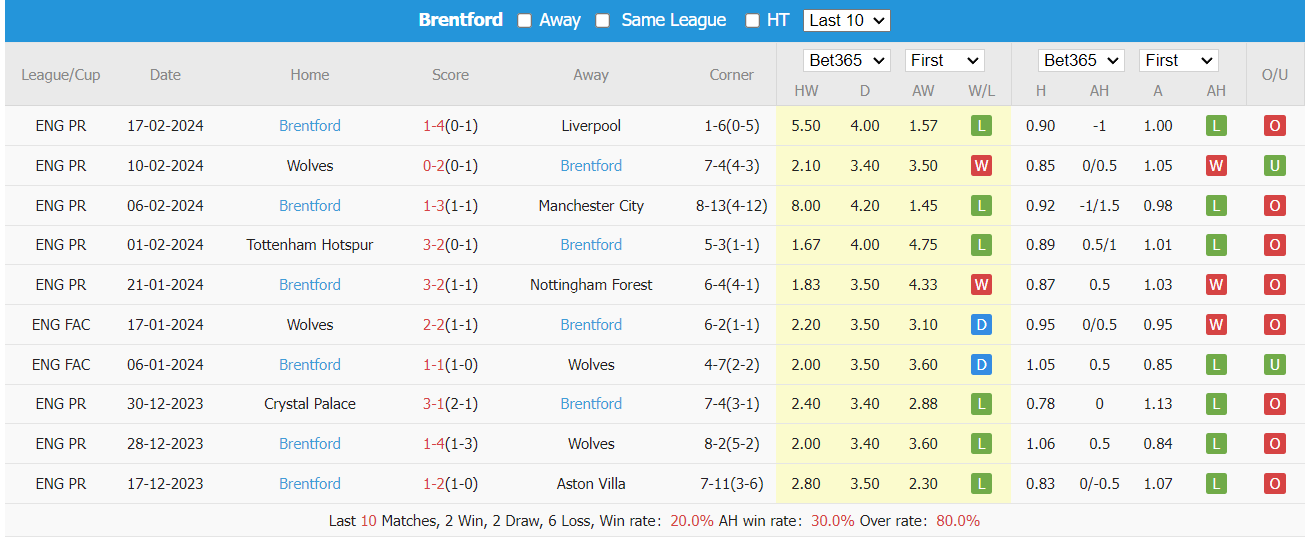Open the first Bet365 bookmaker dropdown
Viewport: 1313px width, 542px height.
click(847, 60)
